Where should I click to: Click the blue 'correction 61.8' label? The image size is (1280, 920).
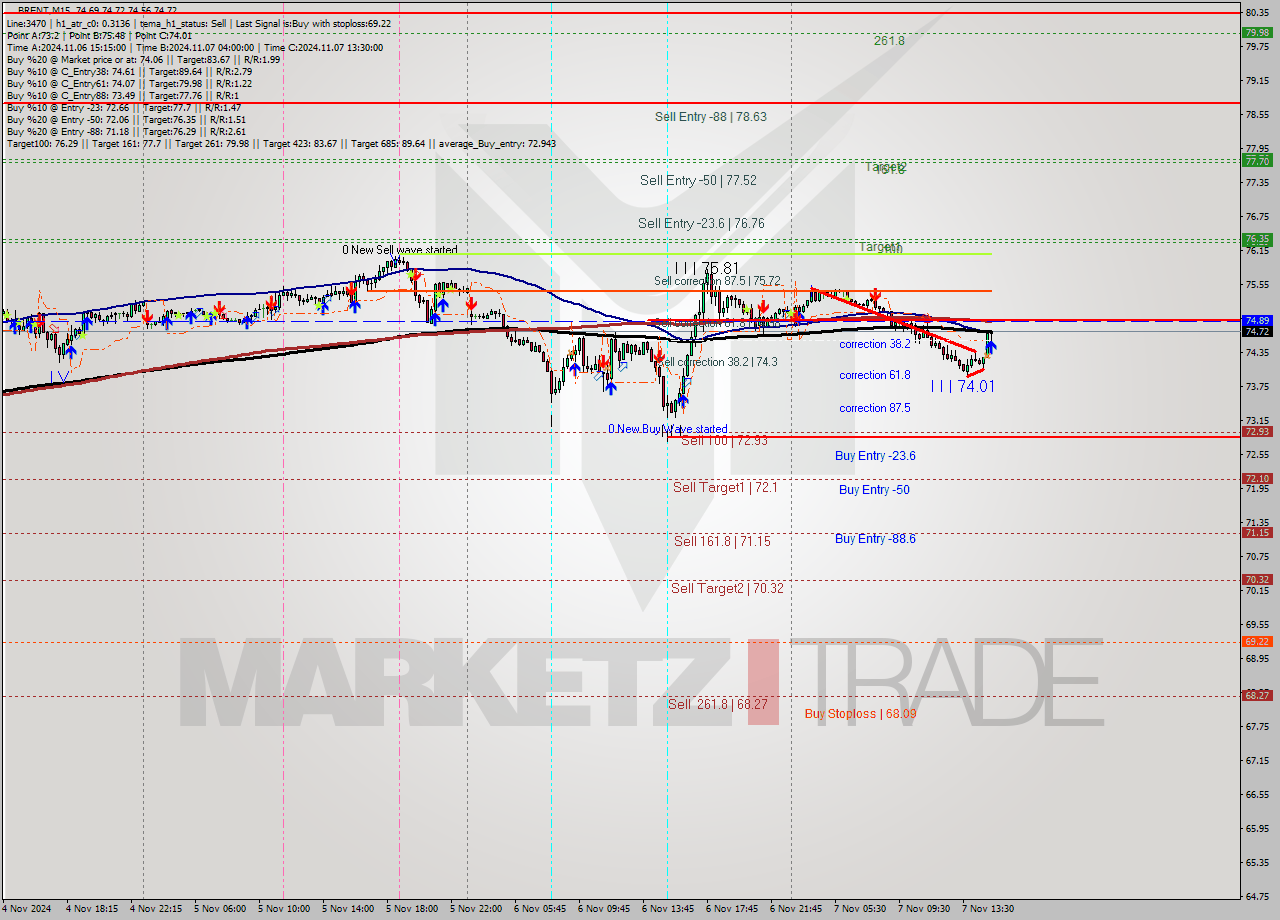875,375
